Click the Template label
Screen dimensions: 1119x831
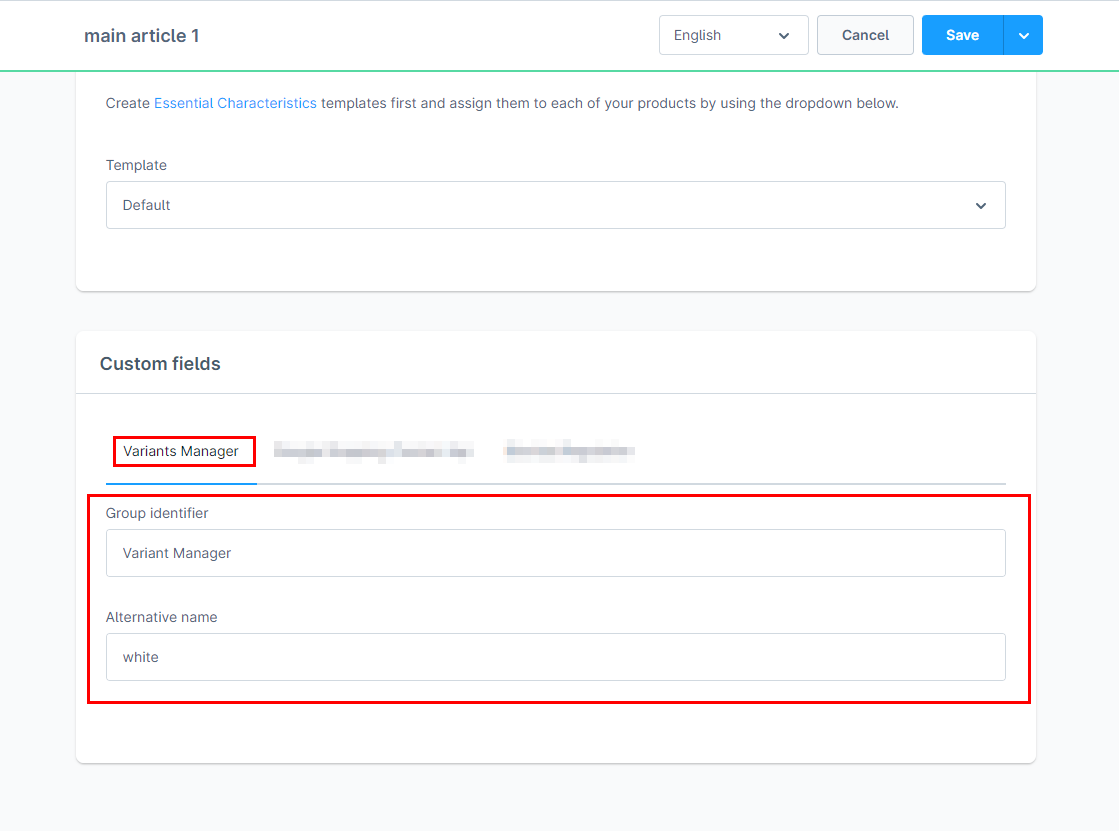136,165
